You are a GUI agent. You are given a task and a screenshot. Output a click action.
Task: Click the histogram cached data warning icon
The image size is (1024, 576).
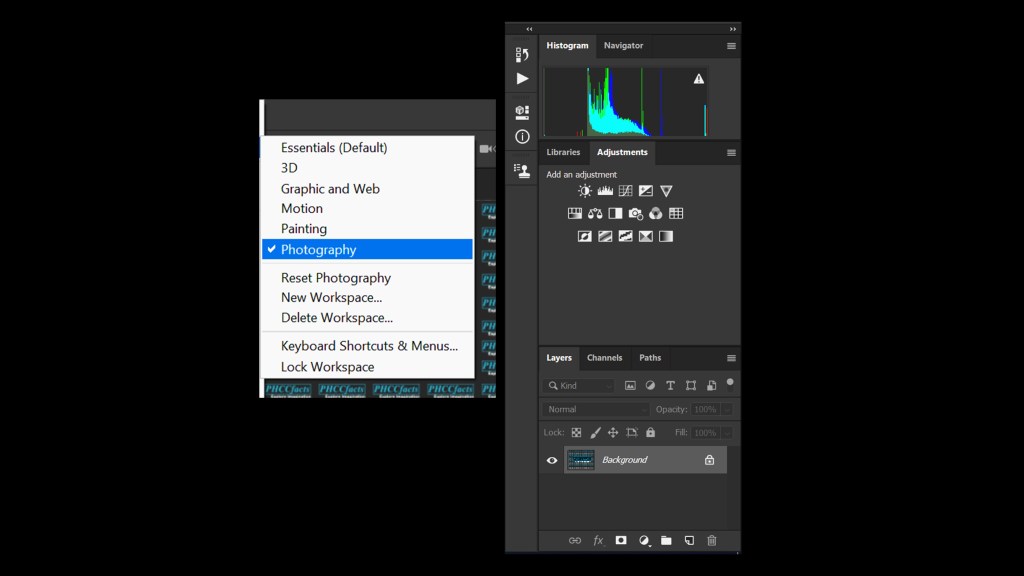(x=699, y=79)
